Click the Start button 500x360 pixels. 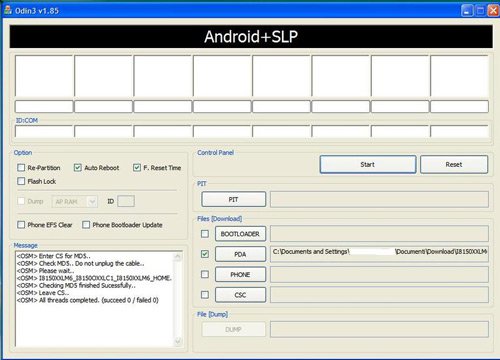(368, 164)
